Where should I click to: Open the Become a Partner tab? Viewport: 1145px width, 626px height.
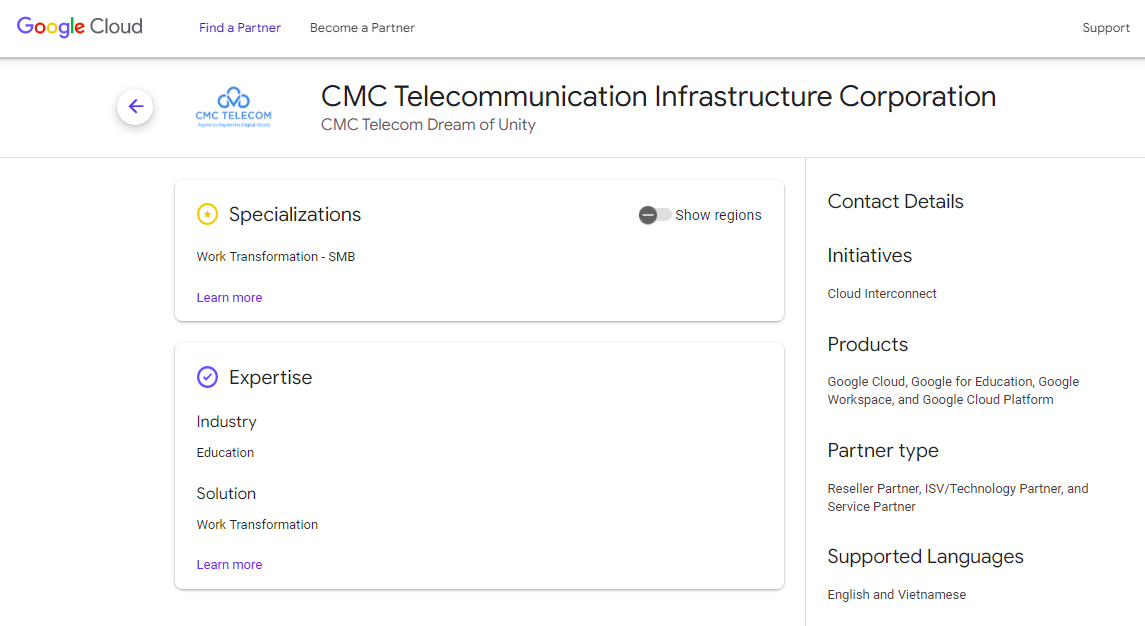pyautogui.click(x=362, y=28)
